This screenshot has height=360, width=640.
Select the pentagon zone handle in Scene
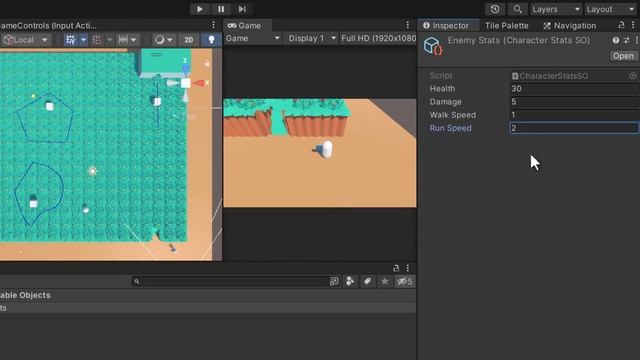point(49,106)
